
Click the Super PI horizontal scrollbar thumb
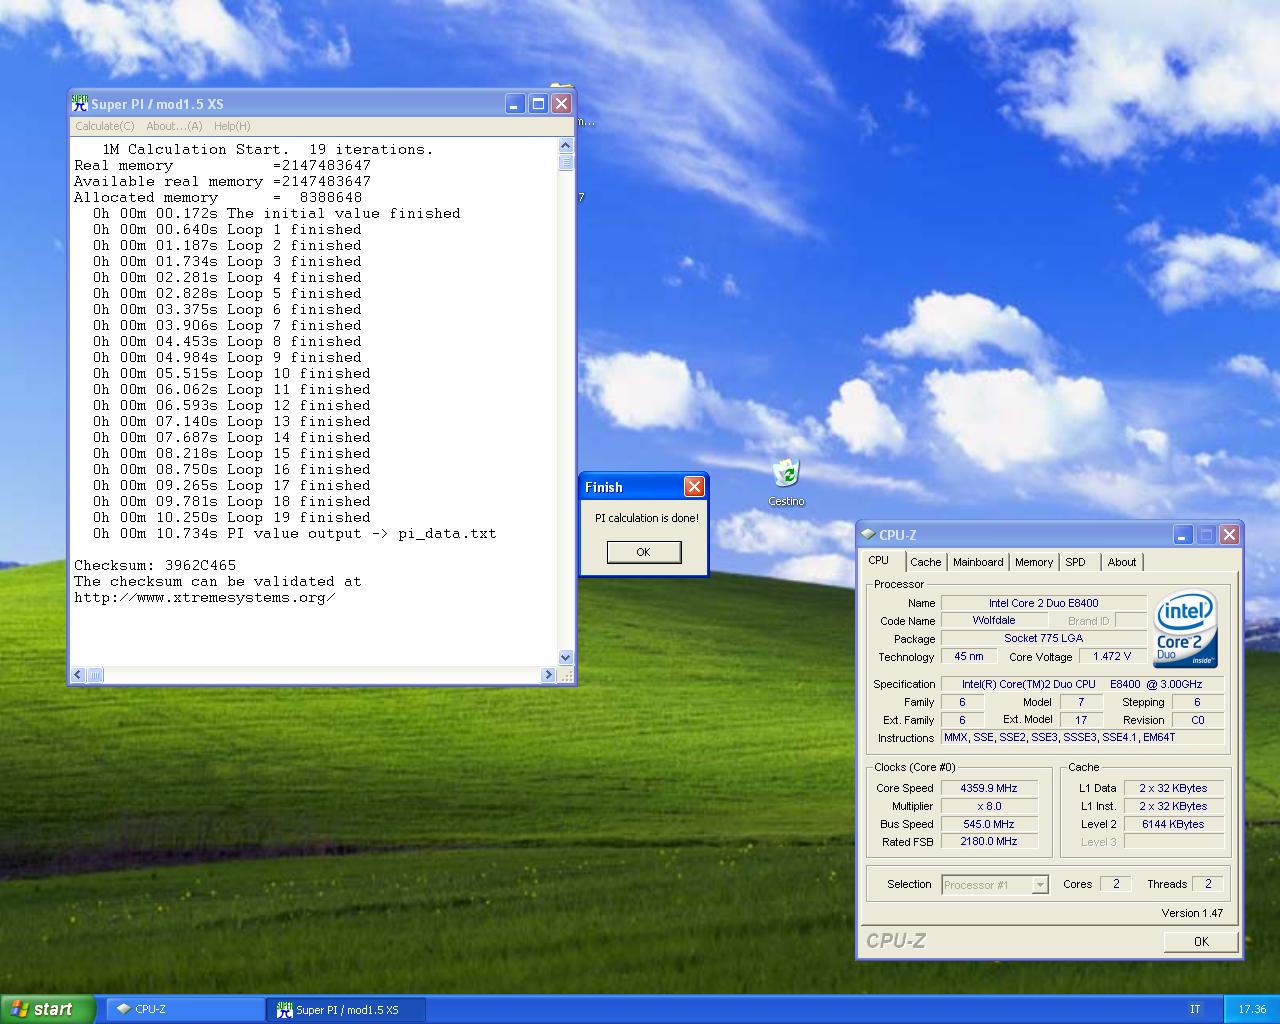pyautogui.click(x=95, y=675)
